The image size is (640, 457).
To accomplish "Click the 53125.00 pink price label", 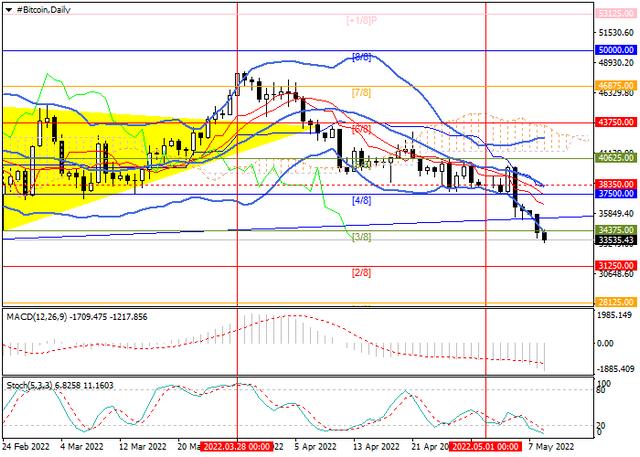I will pyautogui.click(x=616, y=13).
